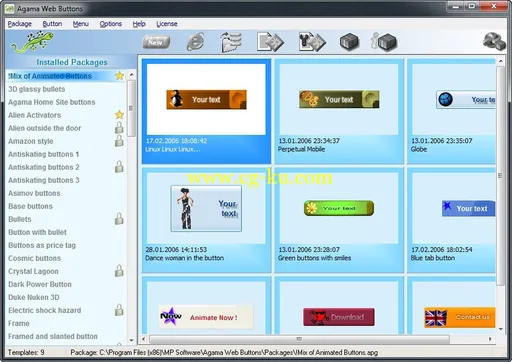Select the Dark Power Button package
This screenshot has width=512, height=362.
click(66, 284)
